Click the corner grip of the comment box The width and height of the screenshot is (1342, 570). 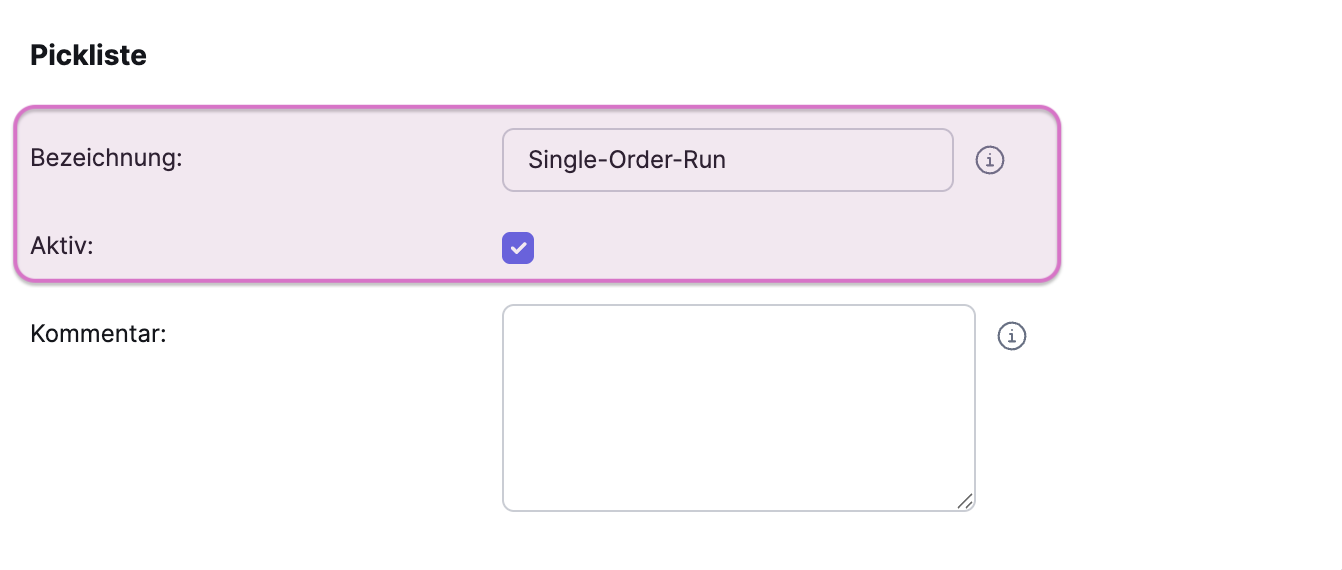tap(964, 501)
